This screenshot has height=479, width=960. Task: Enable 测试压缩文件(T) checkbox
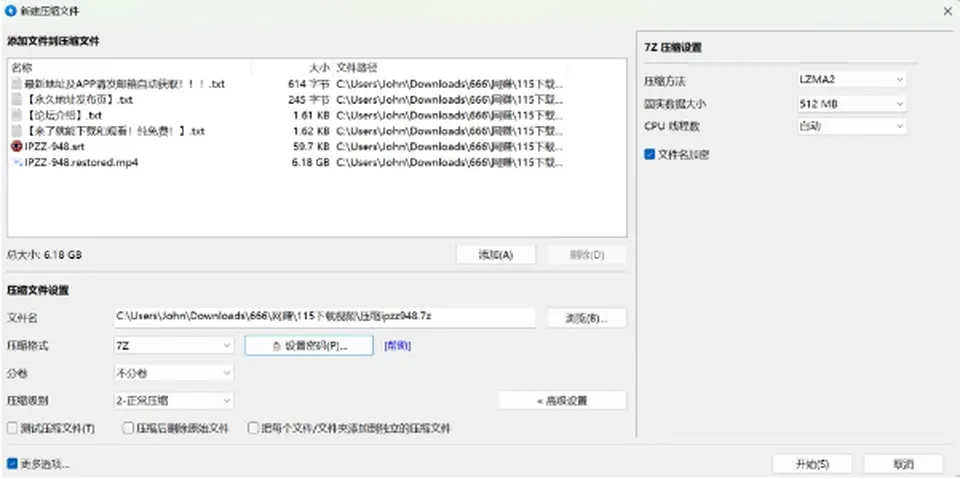tap(12, 428)
